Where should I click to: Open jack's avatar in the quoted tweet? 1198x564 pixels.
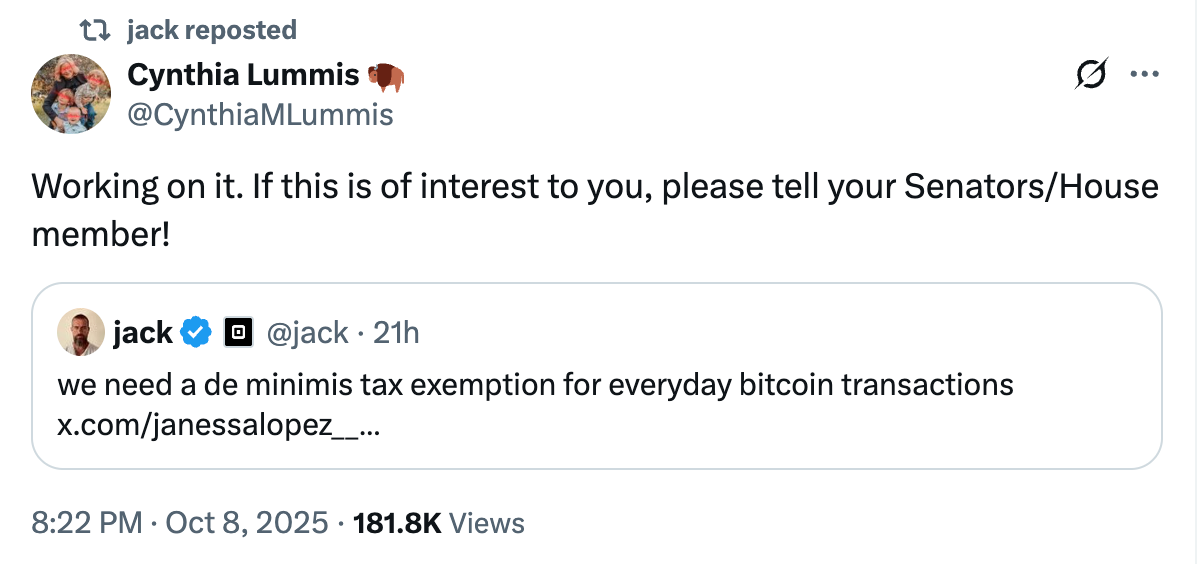[x=81, y=332]
